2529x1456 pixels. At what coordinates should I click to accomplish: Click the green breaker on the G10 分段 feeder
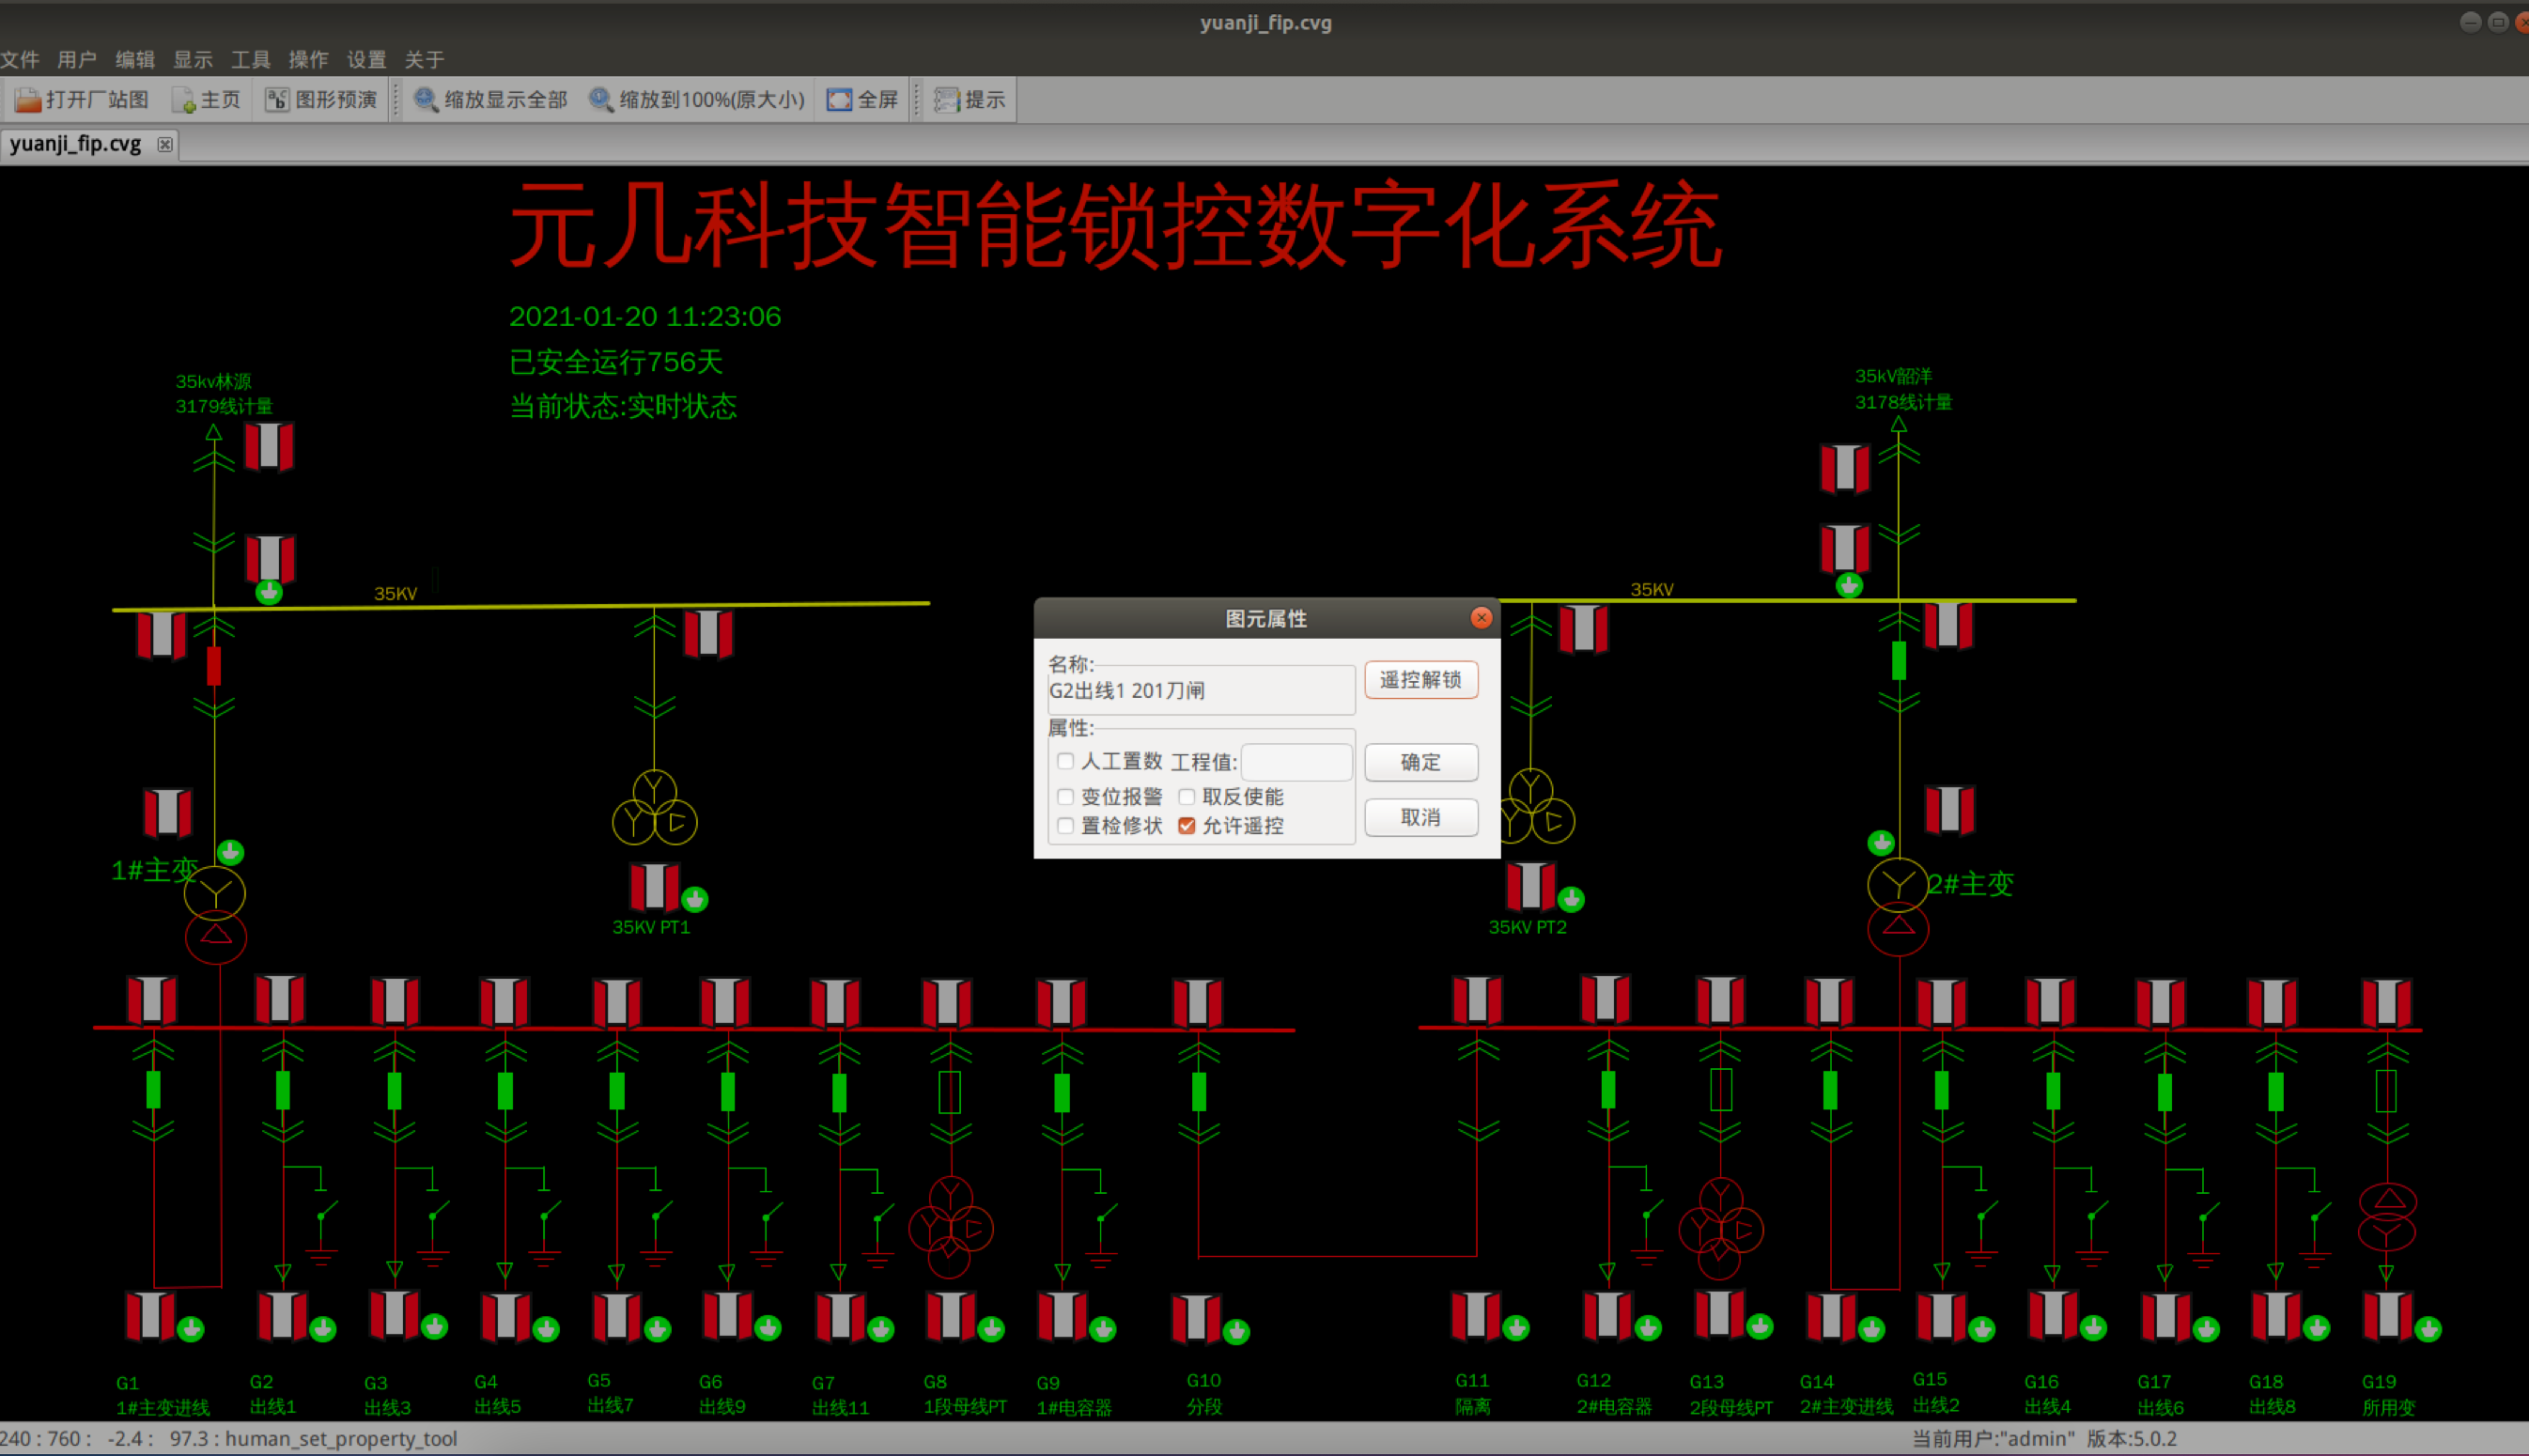coord(1199,1092)
